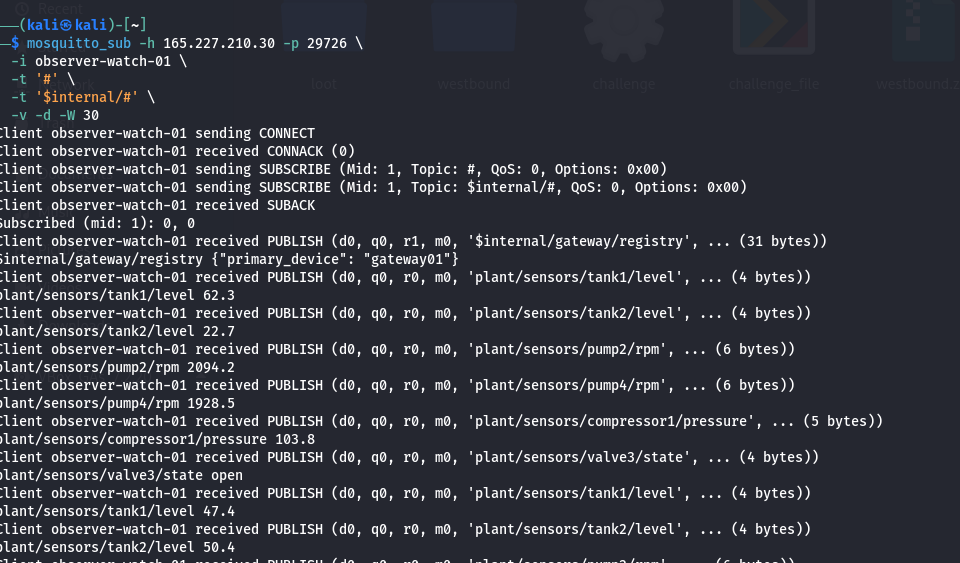Click the '(31 bytes)' size text
Screen dimensions: 960x563
pyautogui.click(x=779, y=241)
